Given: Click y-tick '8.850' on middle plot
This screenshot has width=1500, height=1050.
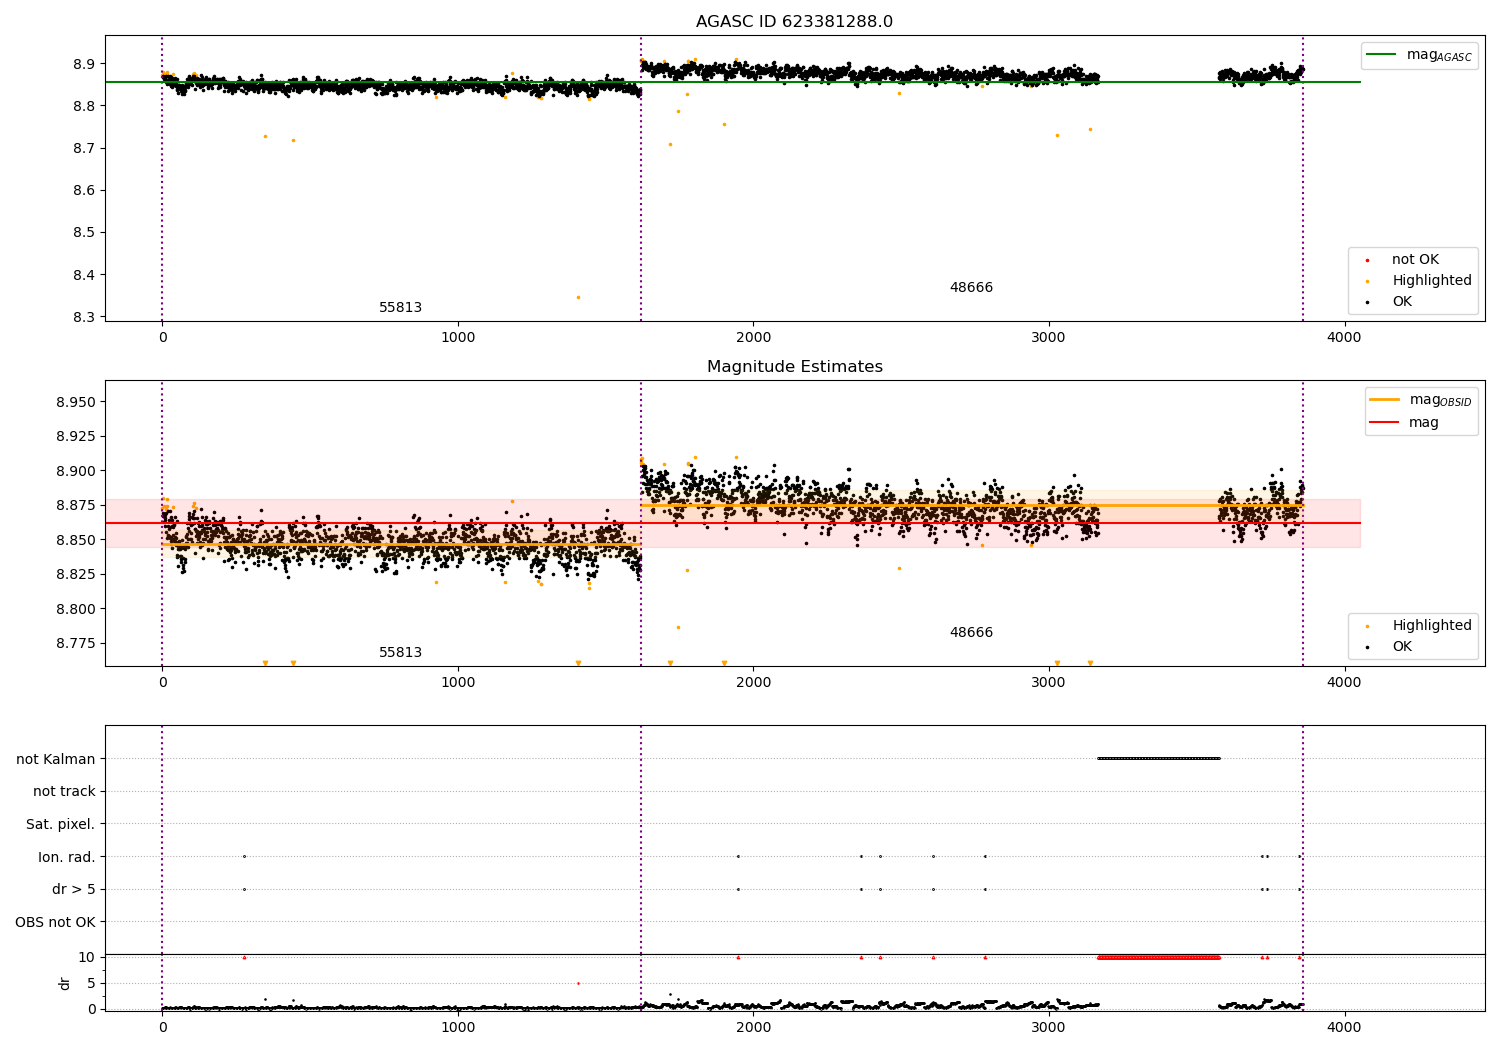Looking at the screenshot, I should pos(76,540).
